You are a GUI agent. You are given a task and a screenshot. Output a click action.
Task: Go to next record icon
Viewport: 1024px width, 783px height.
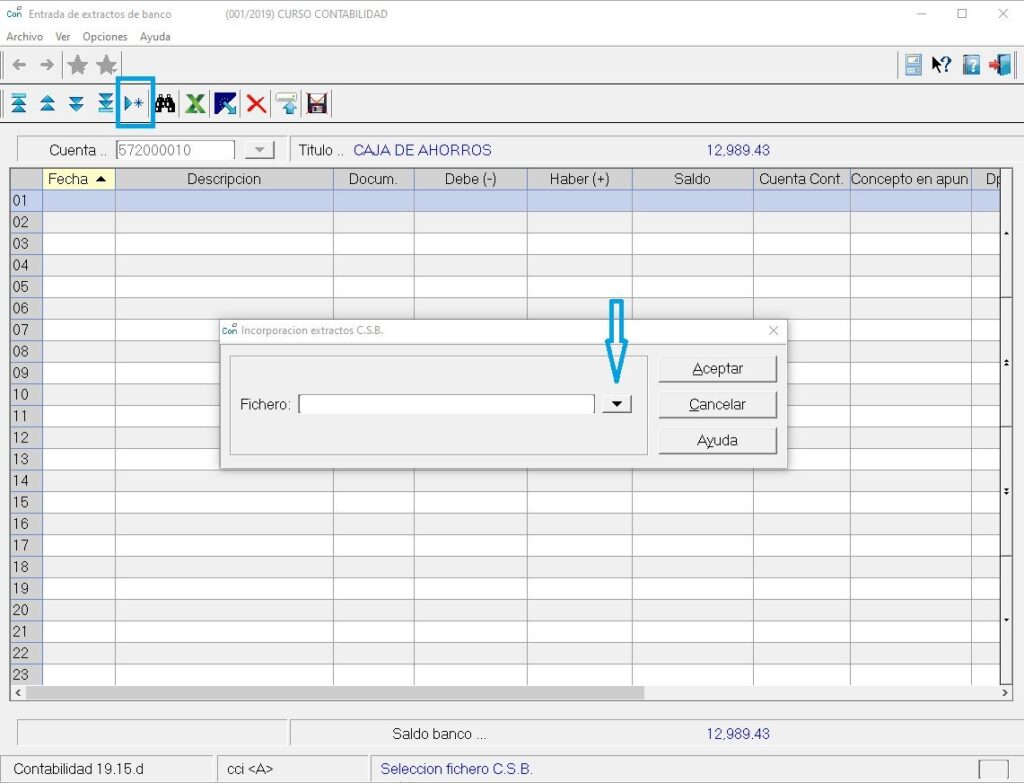pos(76,103)
